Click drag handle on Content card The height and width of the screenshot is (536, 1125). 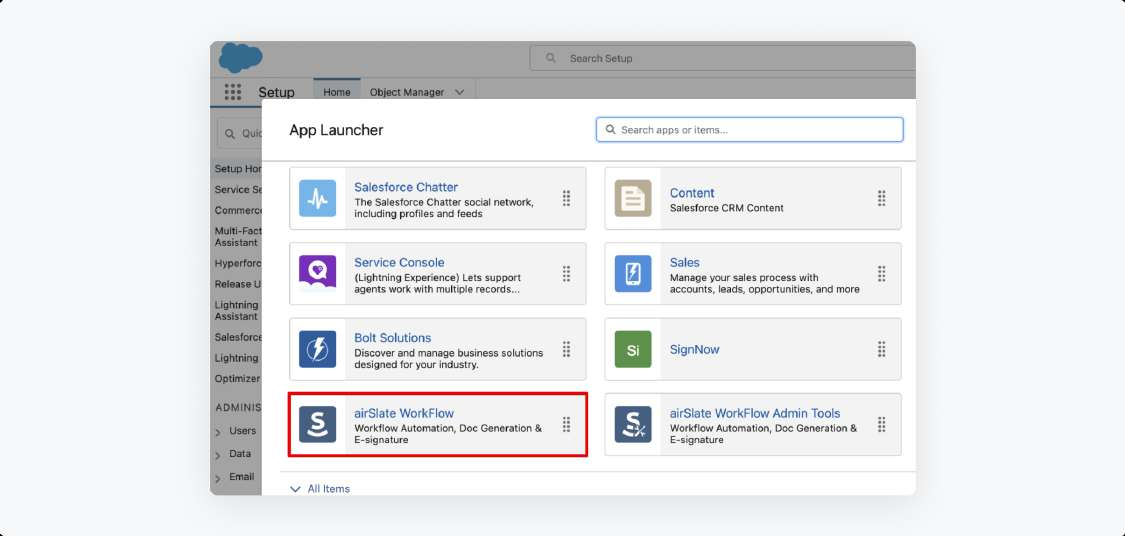click(x=882, y=198)
